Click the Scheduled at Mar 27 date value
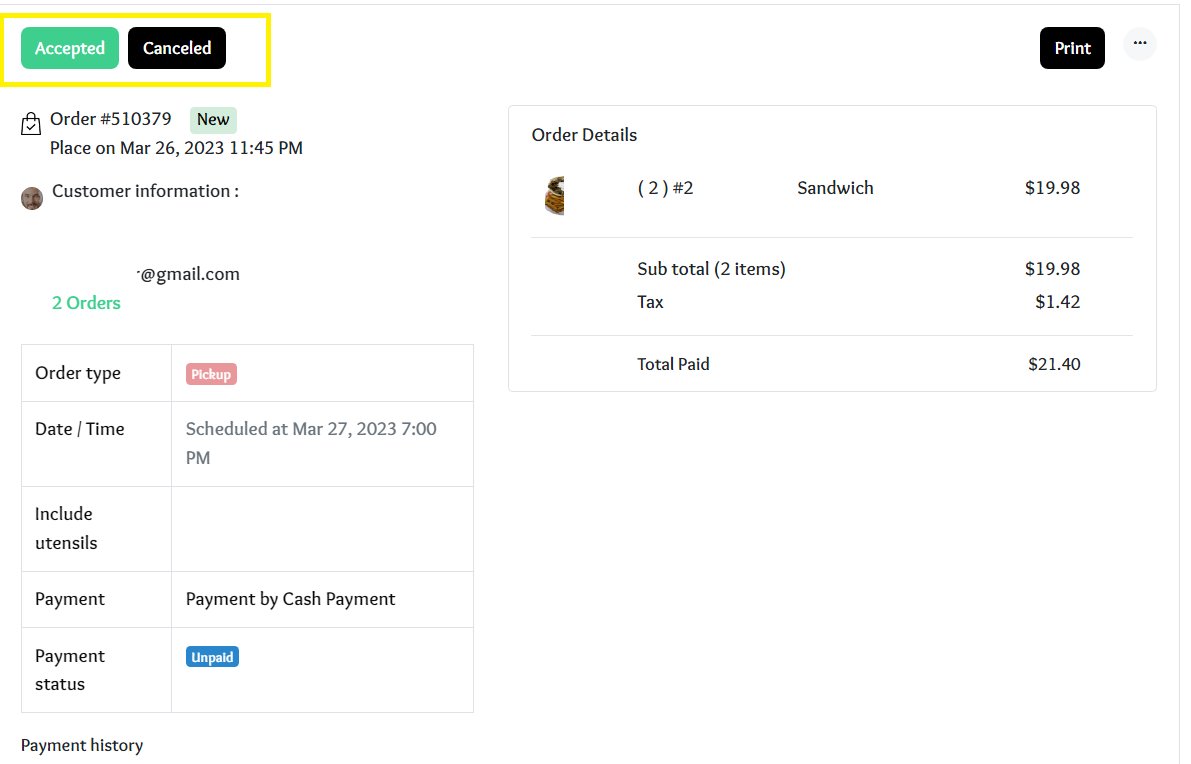The image size is (1191, 764). 311,443
